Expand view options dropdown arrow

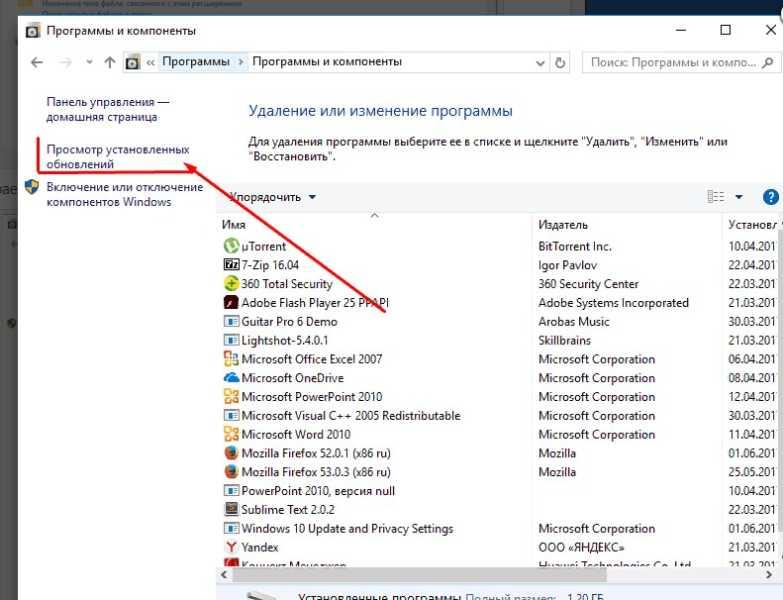click(739, 197)
